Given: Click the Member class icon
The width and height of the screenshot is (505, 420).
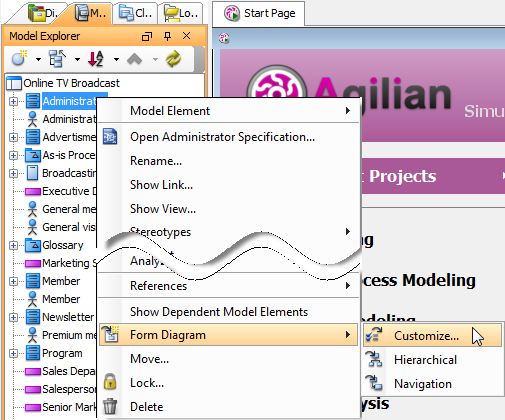Looking at the screenshot, I should click(x=33, y=281).
